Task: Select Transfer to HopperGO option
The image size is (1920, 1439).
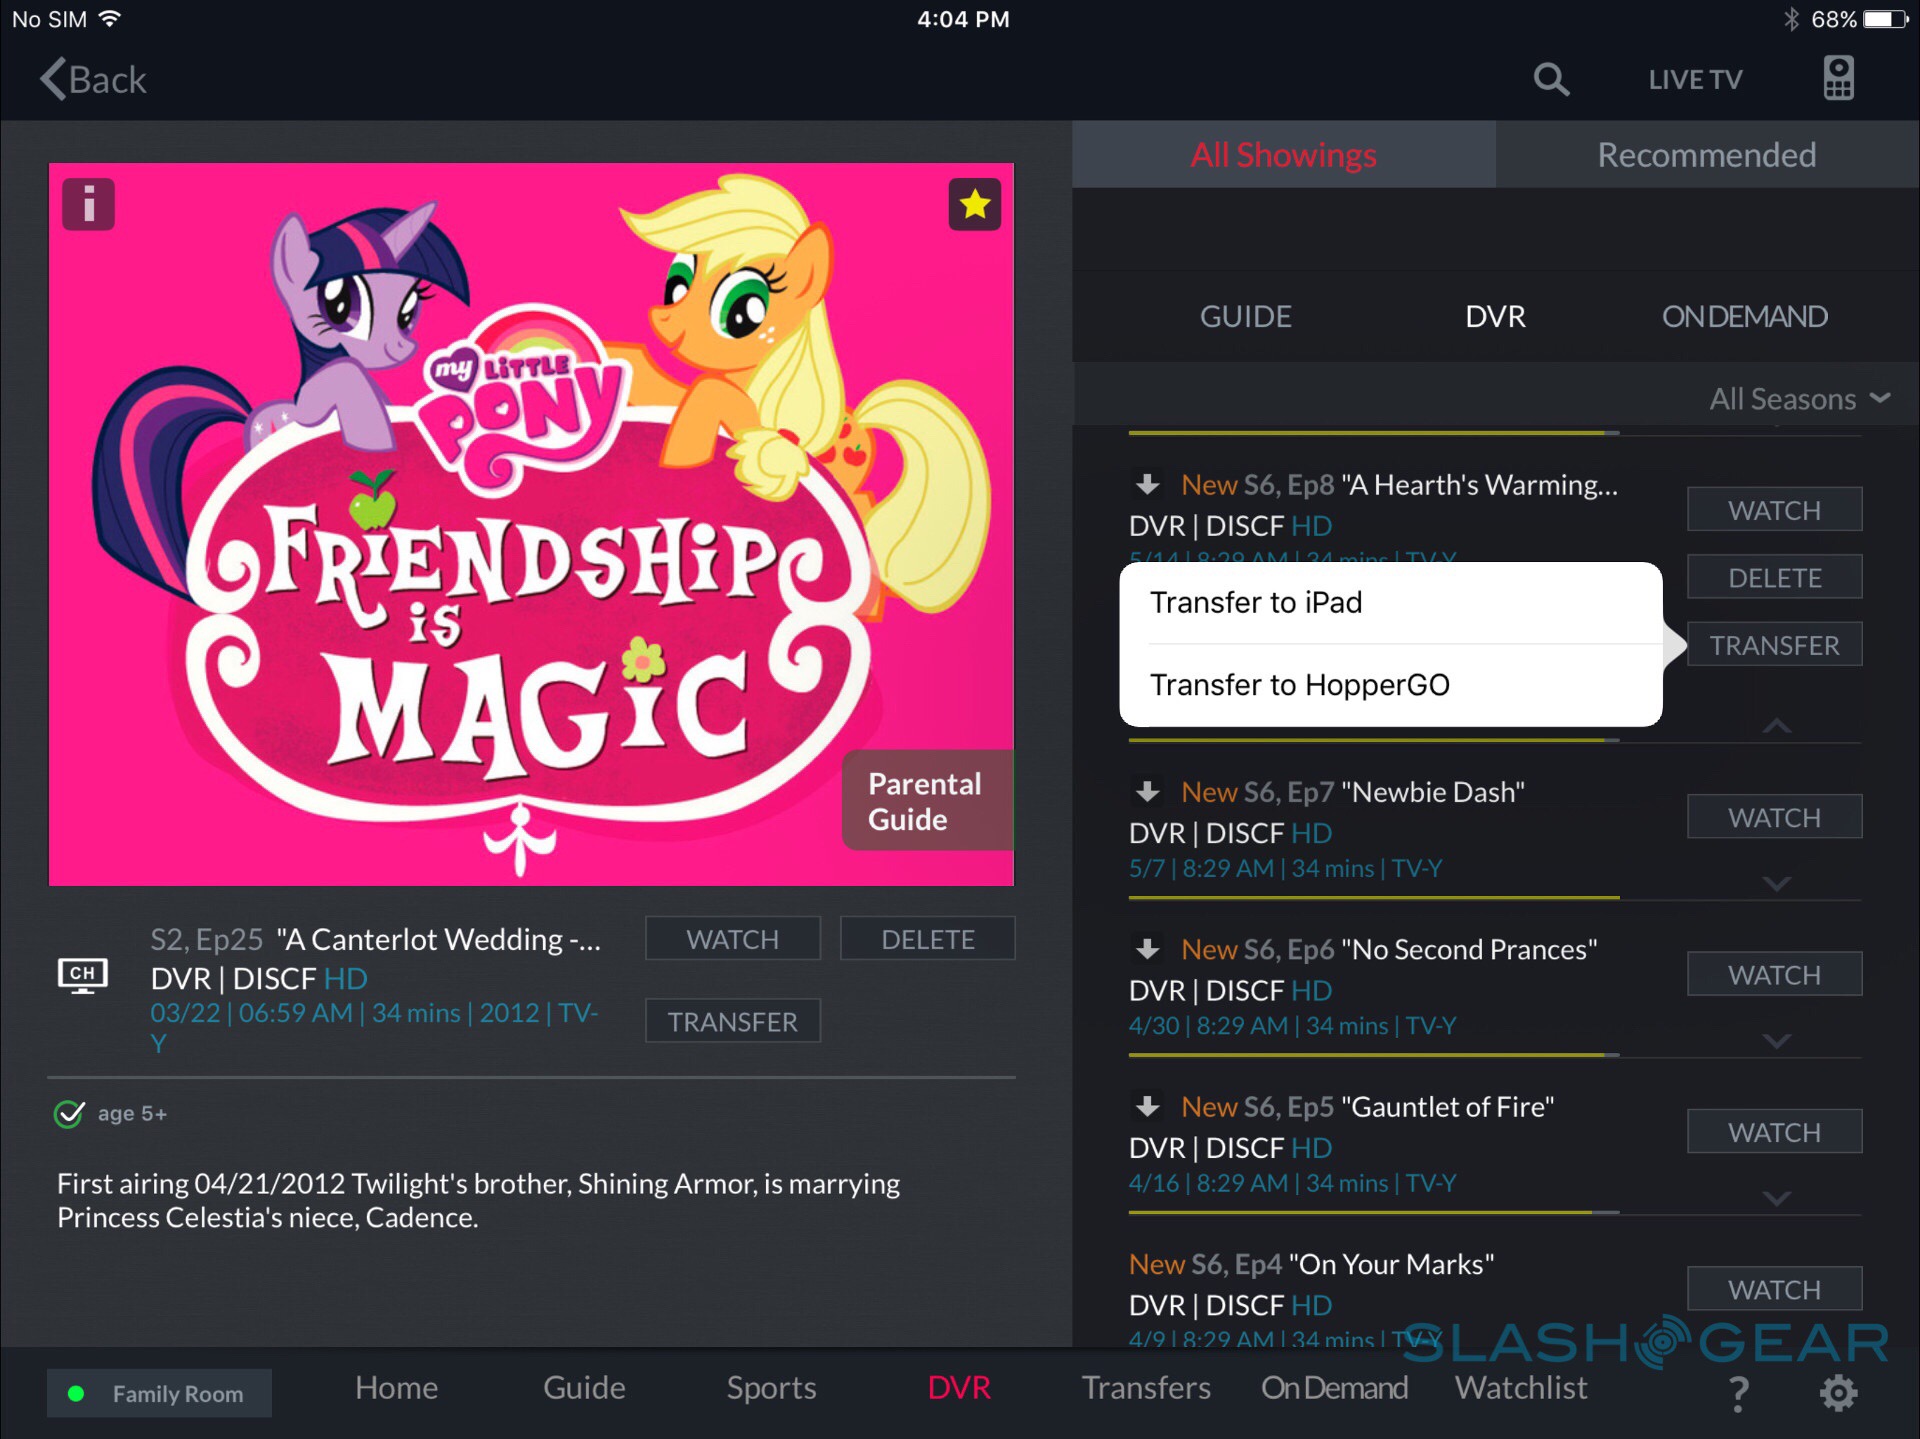Action: [x=1299, y=685]
